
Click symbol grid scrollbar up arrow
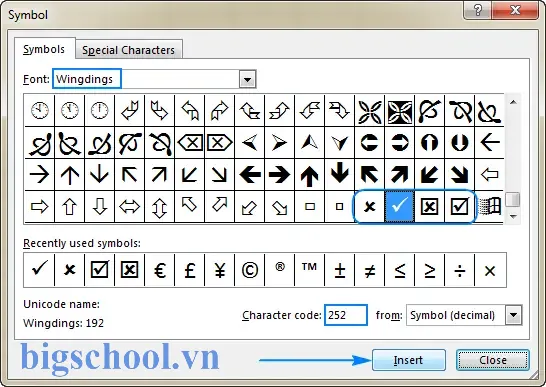(x=513, y=102)
